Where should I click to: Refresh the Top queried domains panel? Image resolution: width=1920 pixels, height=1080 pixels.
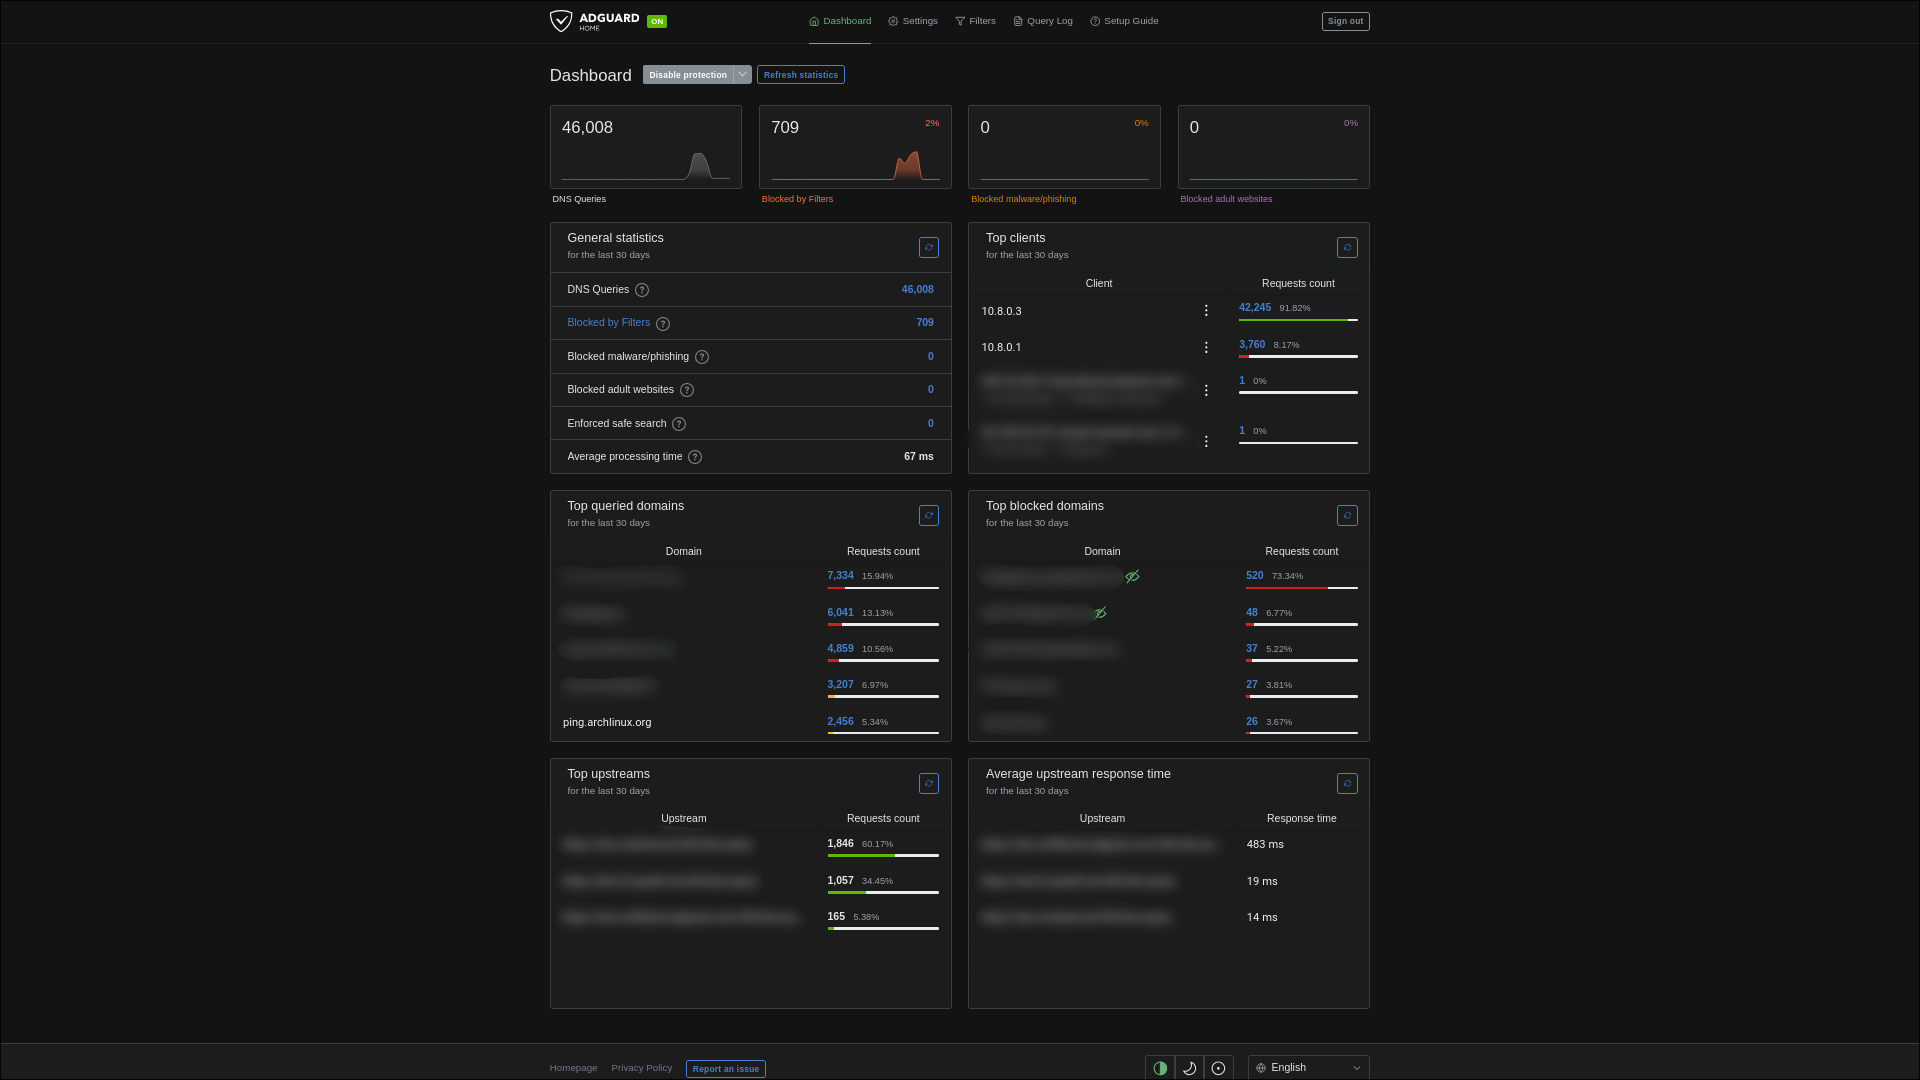tap(929, 515)
